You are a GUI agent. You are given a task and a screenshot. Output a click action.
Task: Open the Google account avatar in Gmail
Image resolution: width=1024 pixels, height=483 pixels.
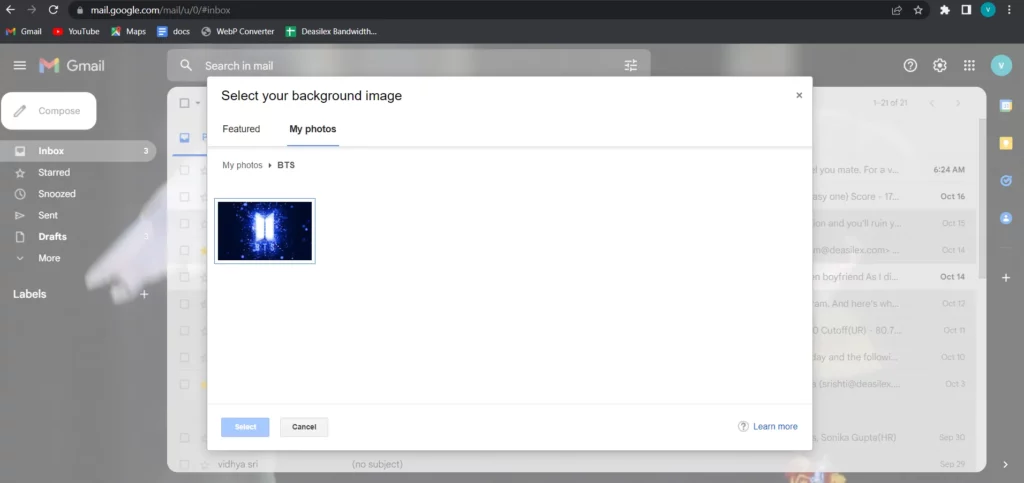(x=1001, y=65)
